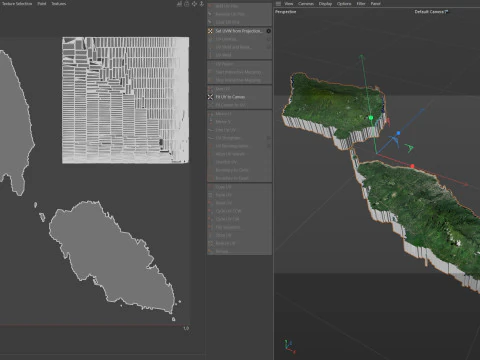Click the green Y-axis gizmo handle
Image resolution: width=480 pixels, height=360 pixels.
371,118
